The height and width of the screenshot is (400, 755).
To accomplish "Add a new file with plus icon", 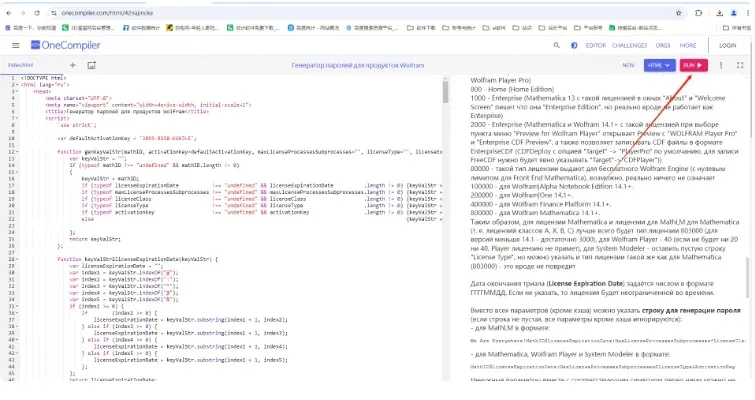I will point(73,65).
